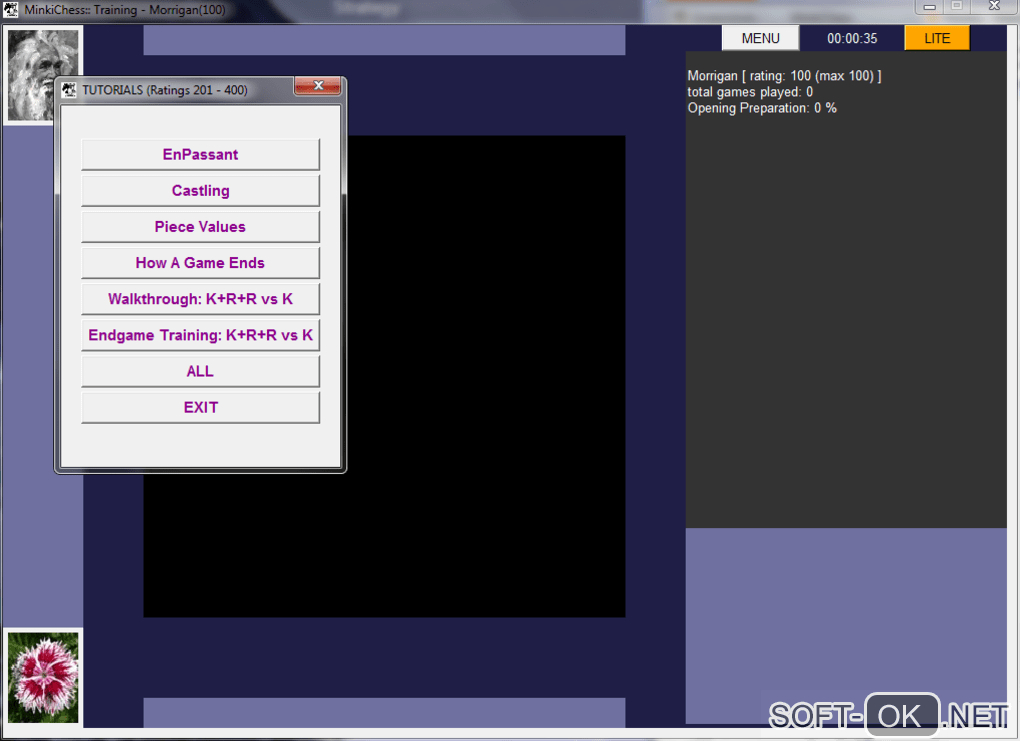Minimize the MinkiChess window

[930, 7]
